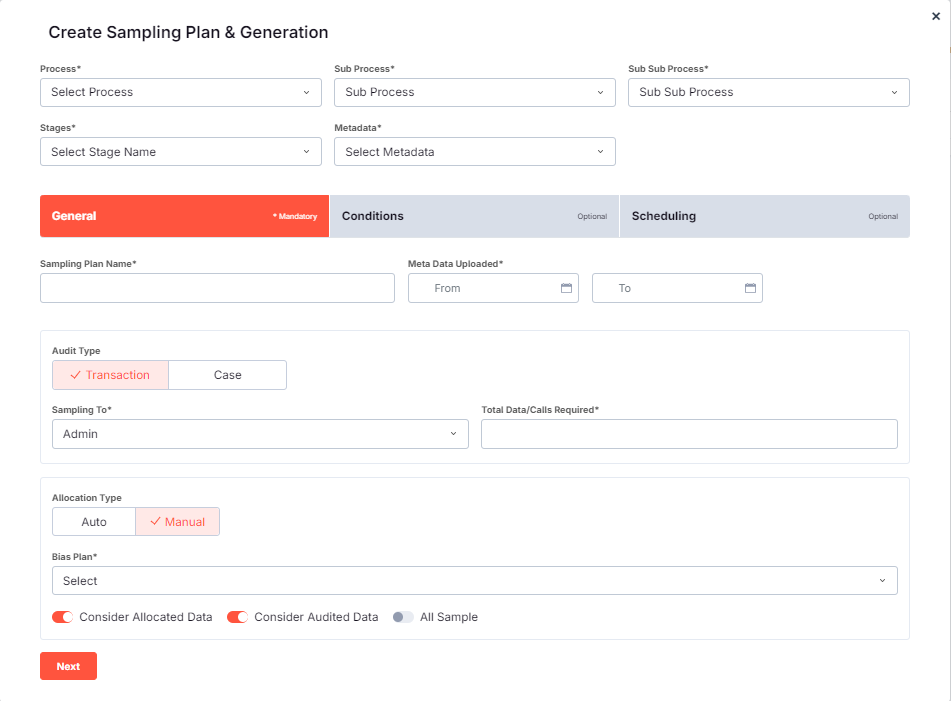Image resolution: width=951 pixels, height=701 pixels.
Task: Click the chevron on Select Metadata dropdown
Action: [601, 151]
